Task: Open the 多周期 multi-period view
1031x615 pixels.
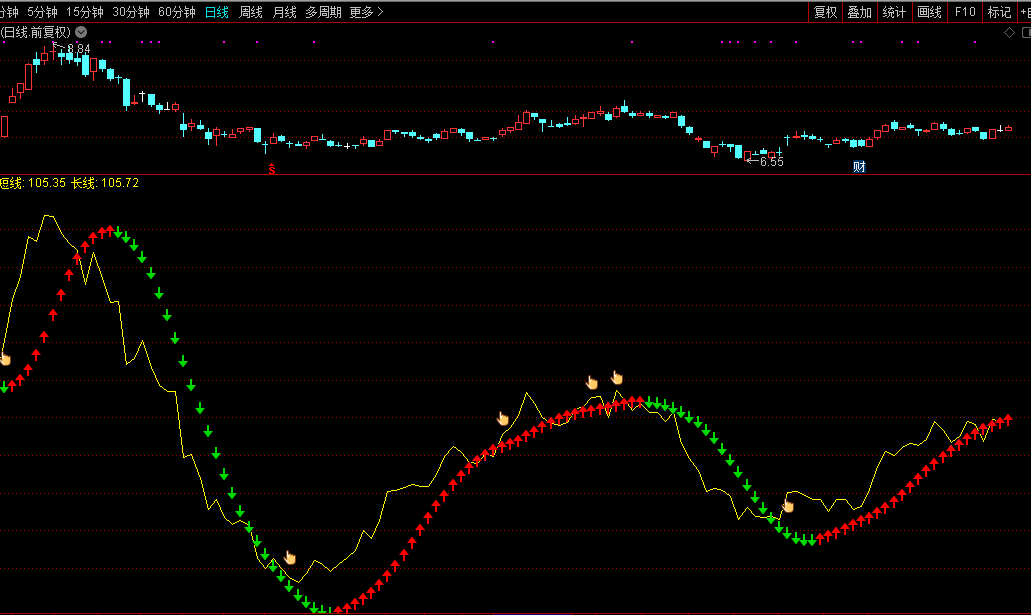Action: click(322, 12)
